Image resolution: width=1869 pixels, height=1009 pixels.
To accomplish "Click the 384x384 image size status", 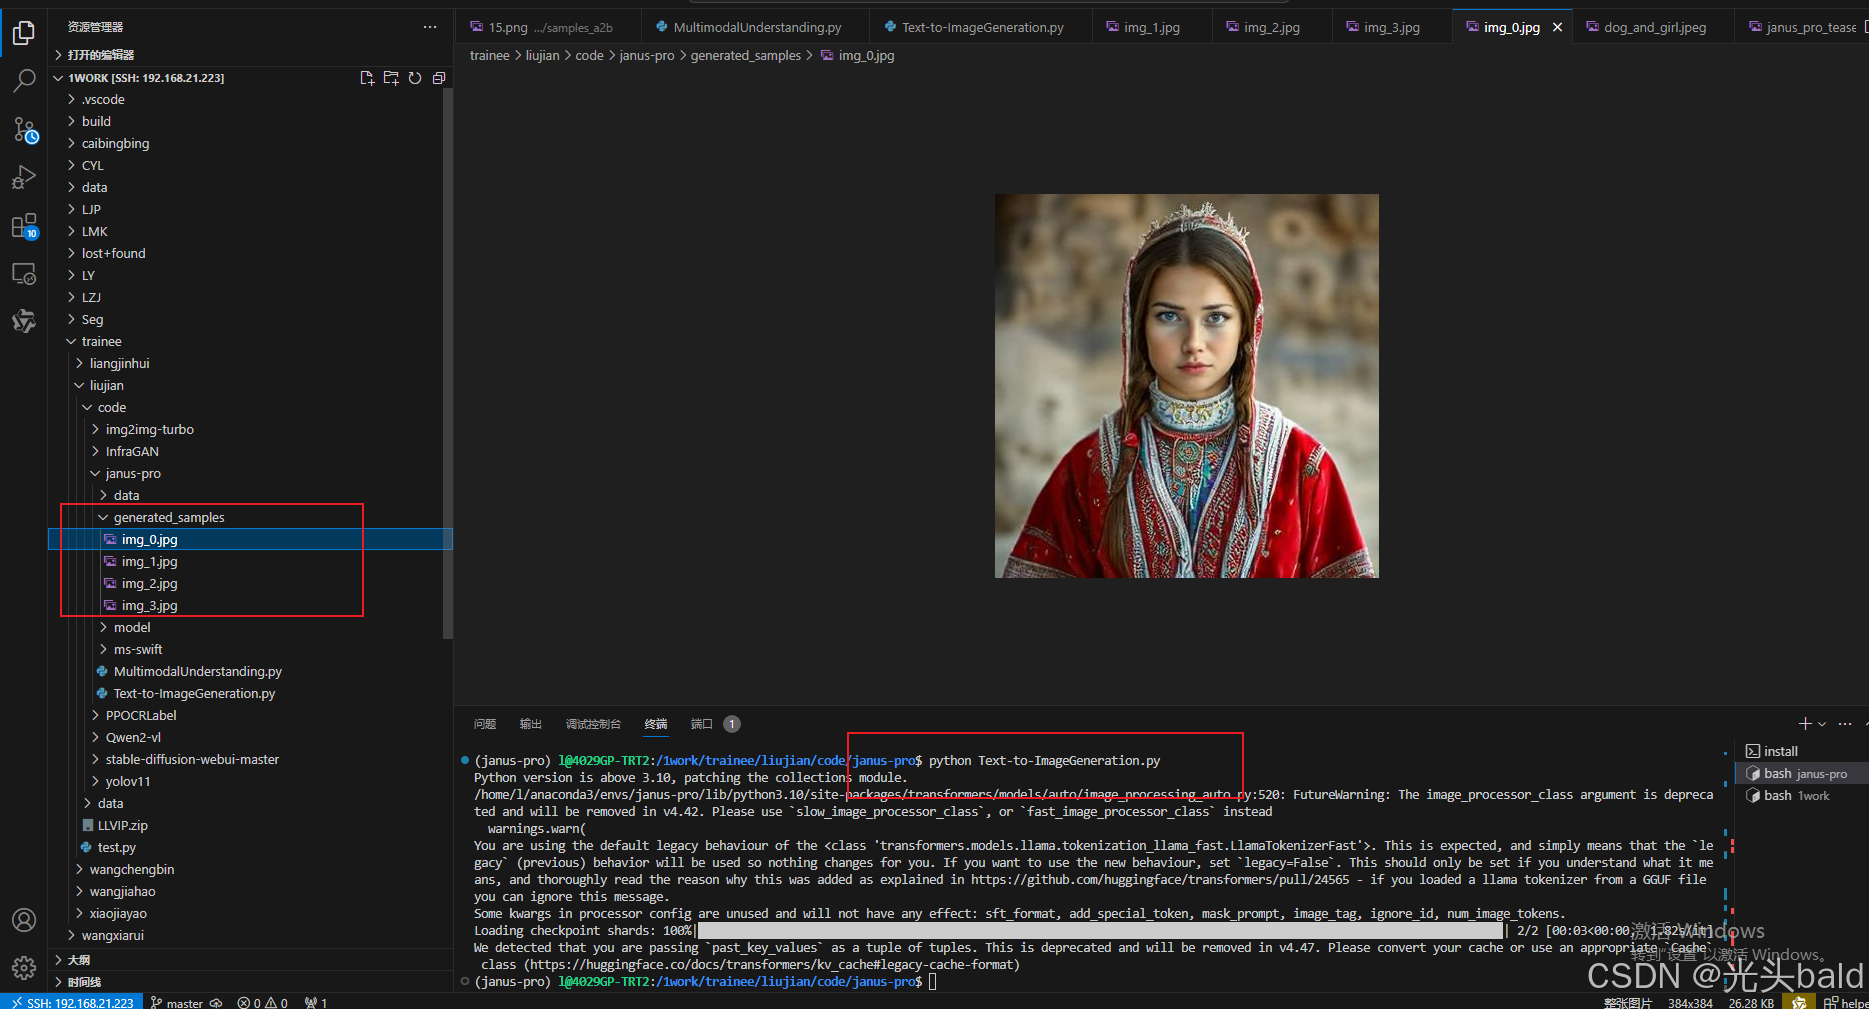I will click(x=1690, y=1002).
